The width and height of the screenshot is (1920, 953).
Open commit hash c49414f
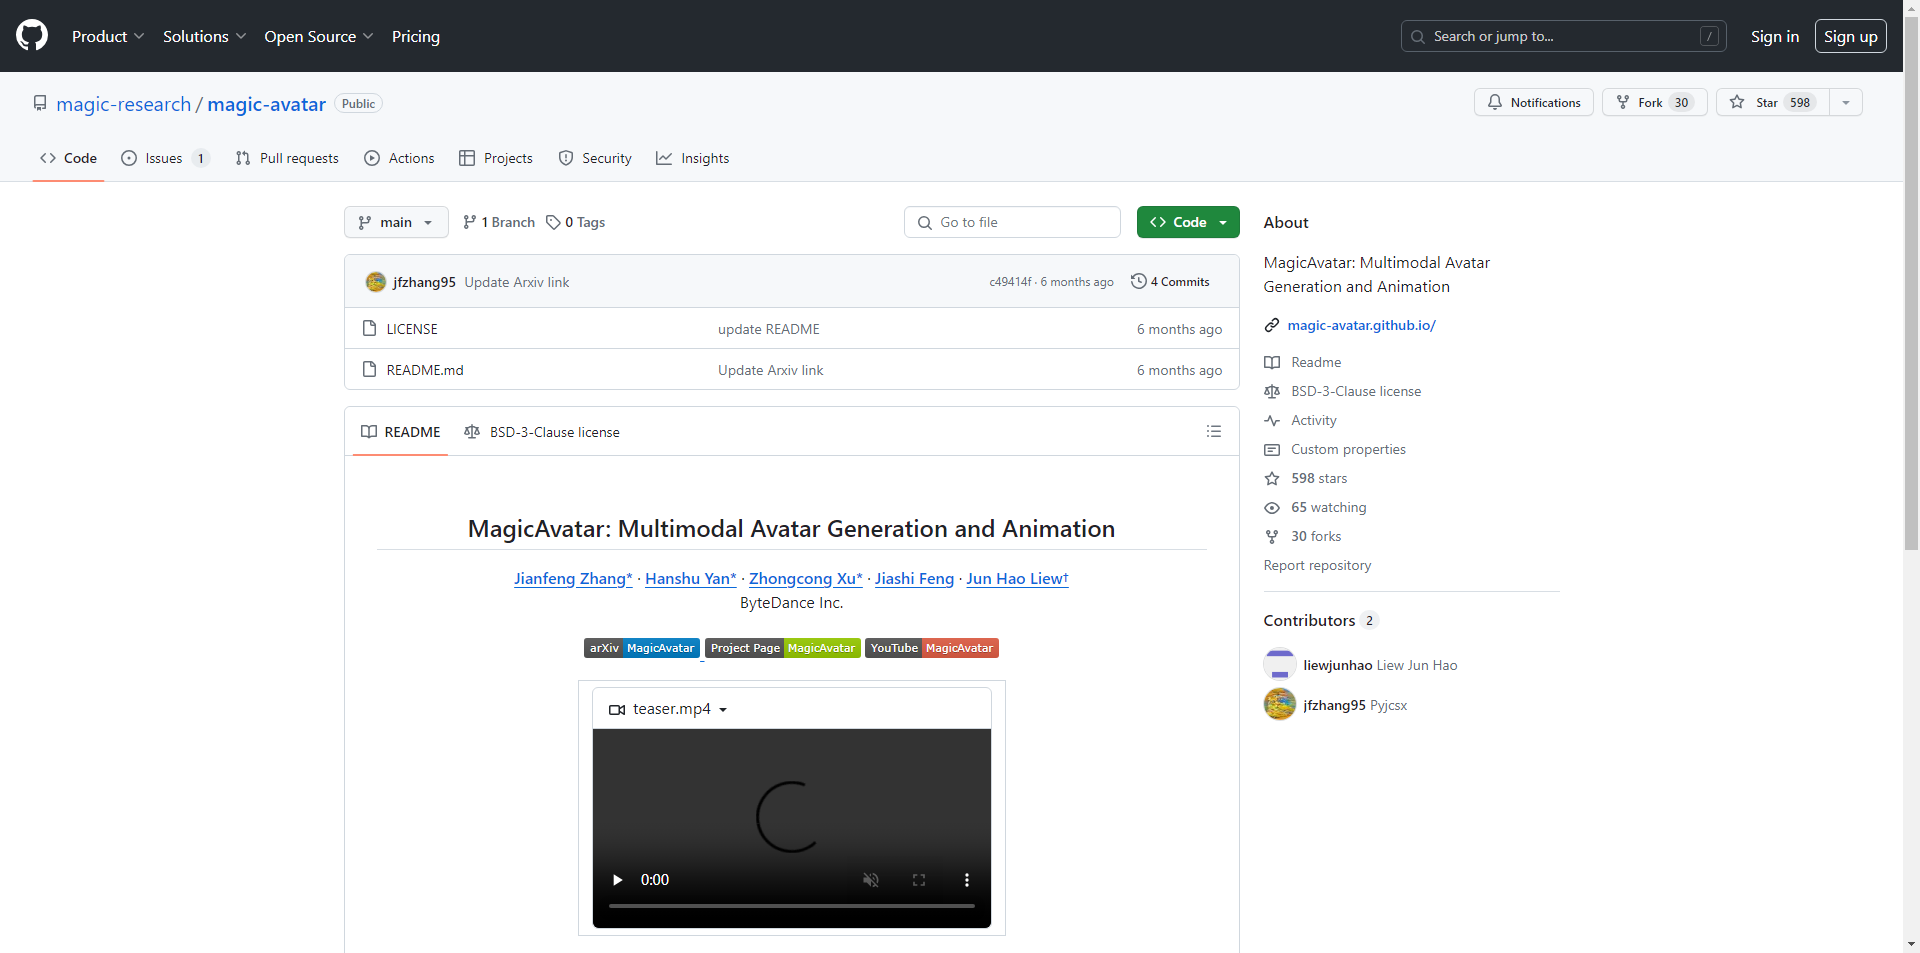1010,282
